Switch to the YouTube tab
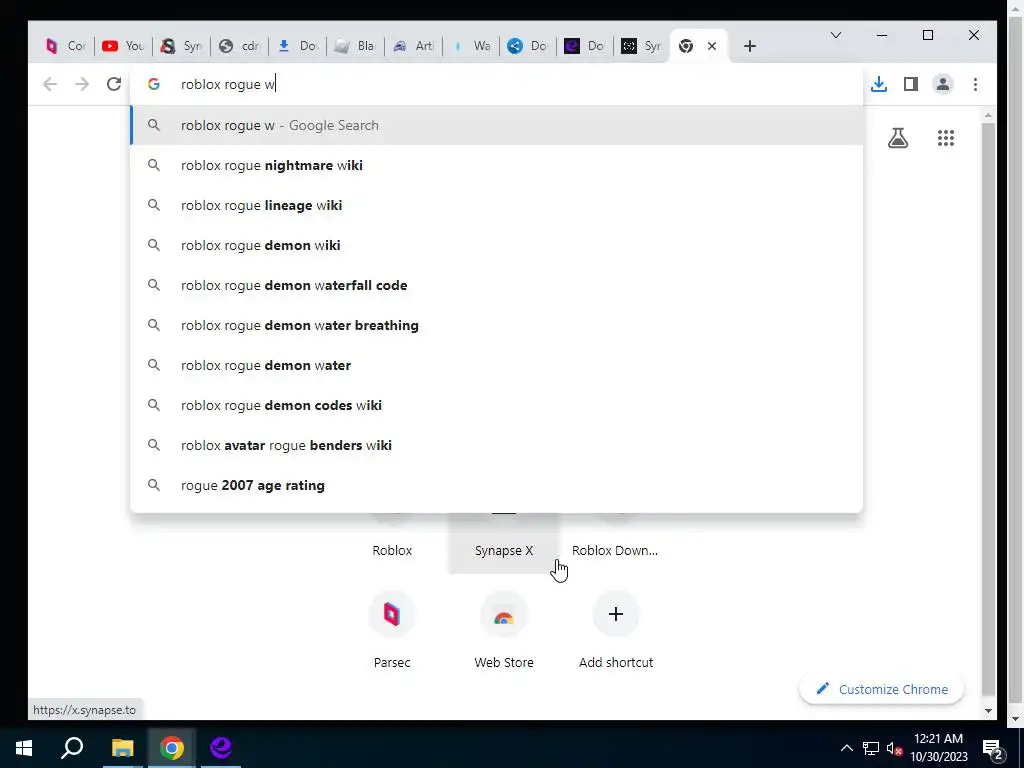 point(123,46)
